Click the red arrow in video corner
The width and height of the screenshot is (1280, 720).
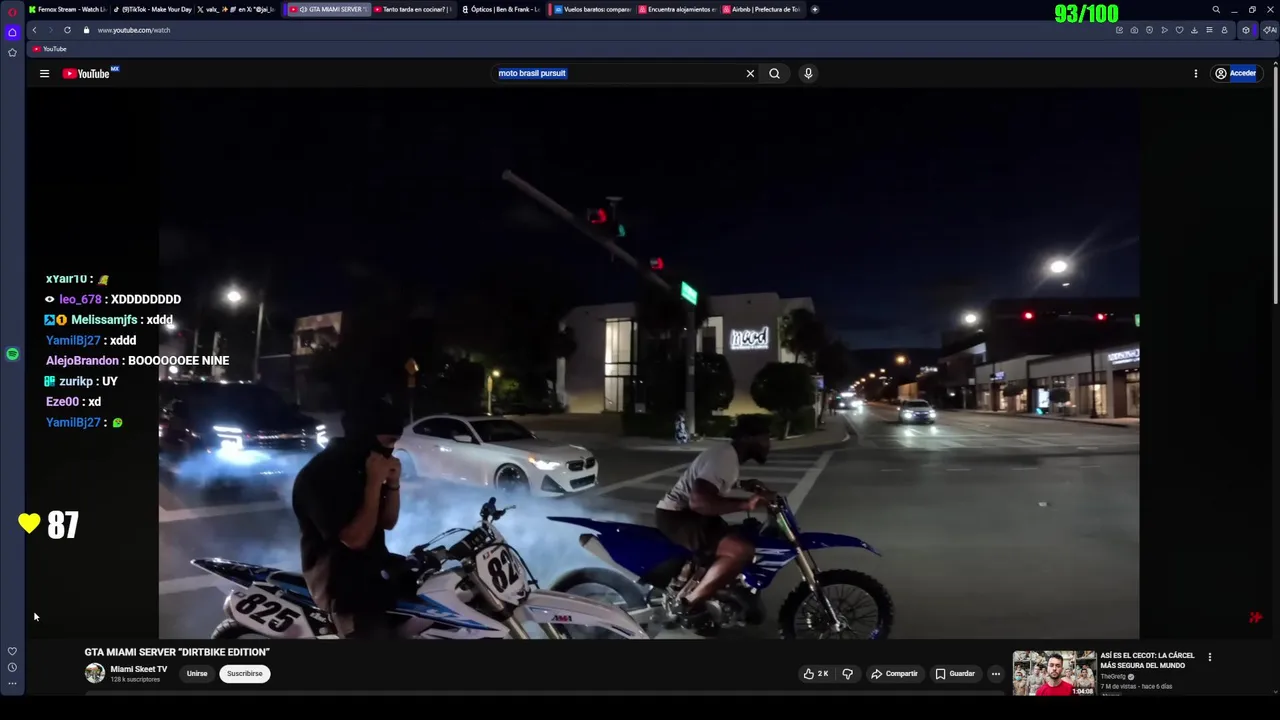[x=1255, y=617]
